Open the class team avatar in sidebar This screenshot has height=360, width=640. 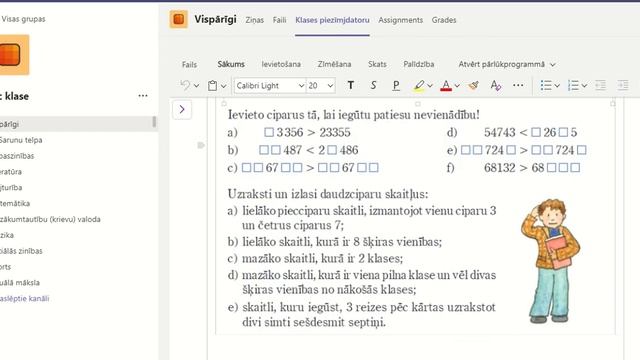[14, 55]
